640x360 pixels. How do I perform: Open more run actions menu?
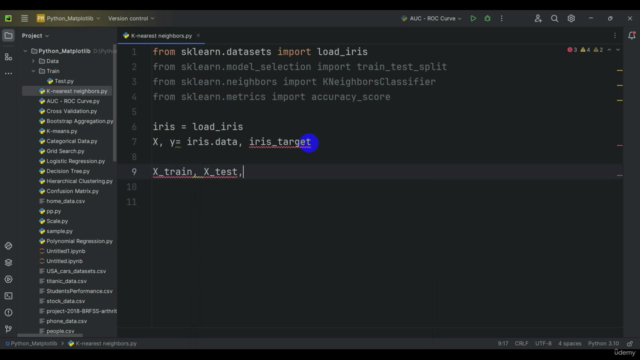coord(502,18)
